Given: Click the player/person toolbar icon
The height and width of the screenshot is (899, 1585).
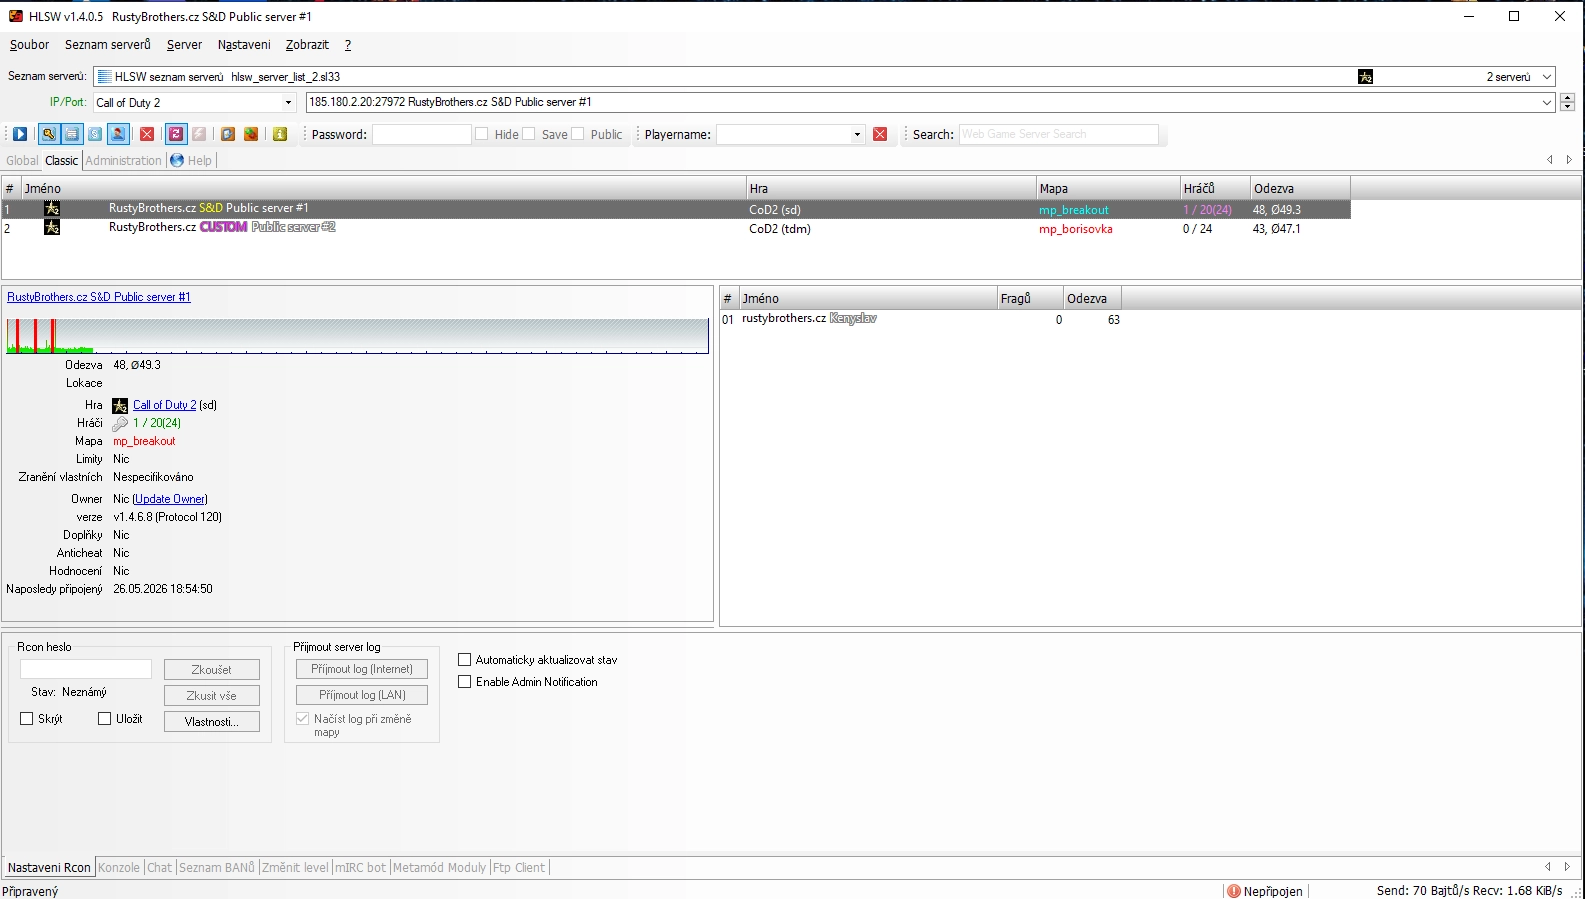Looking at the screenshot, I should tap(118, 134).
